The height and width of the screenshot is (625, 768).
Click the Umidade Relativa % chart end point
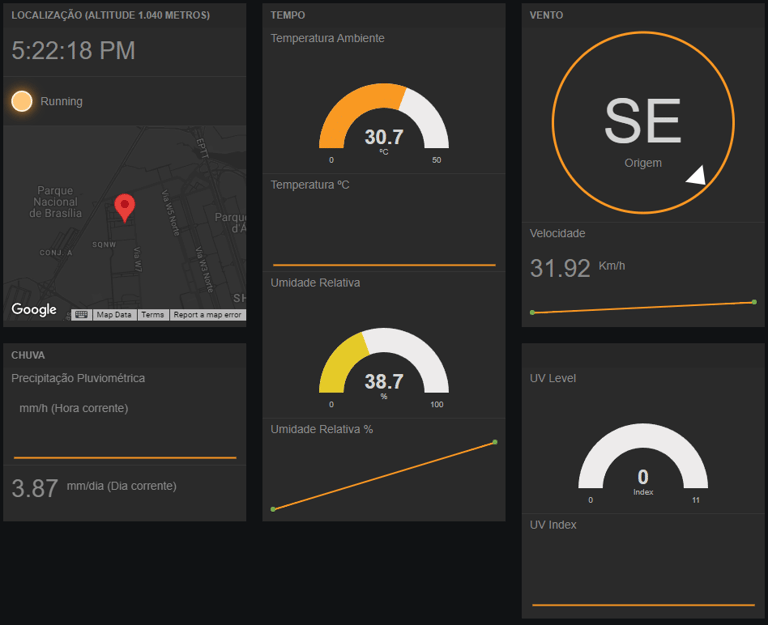[495, 442]
